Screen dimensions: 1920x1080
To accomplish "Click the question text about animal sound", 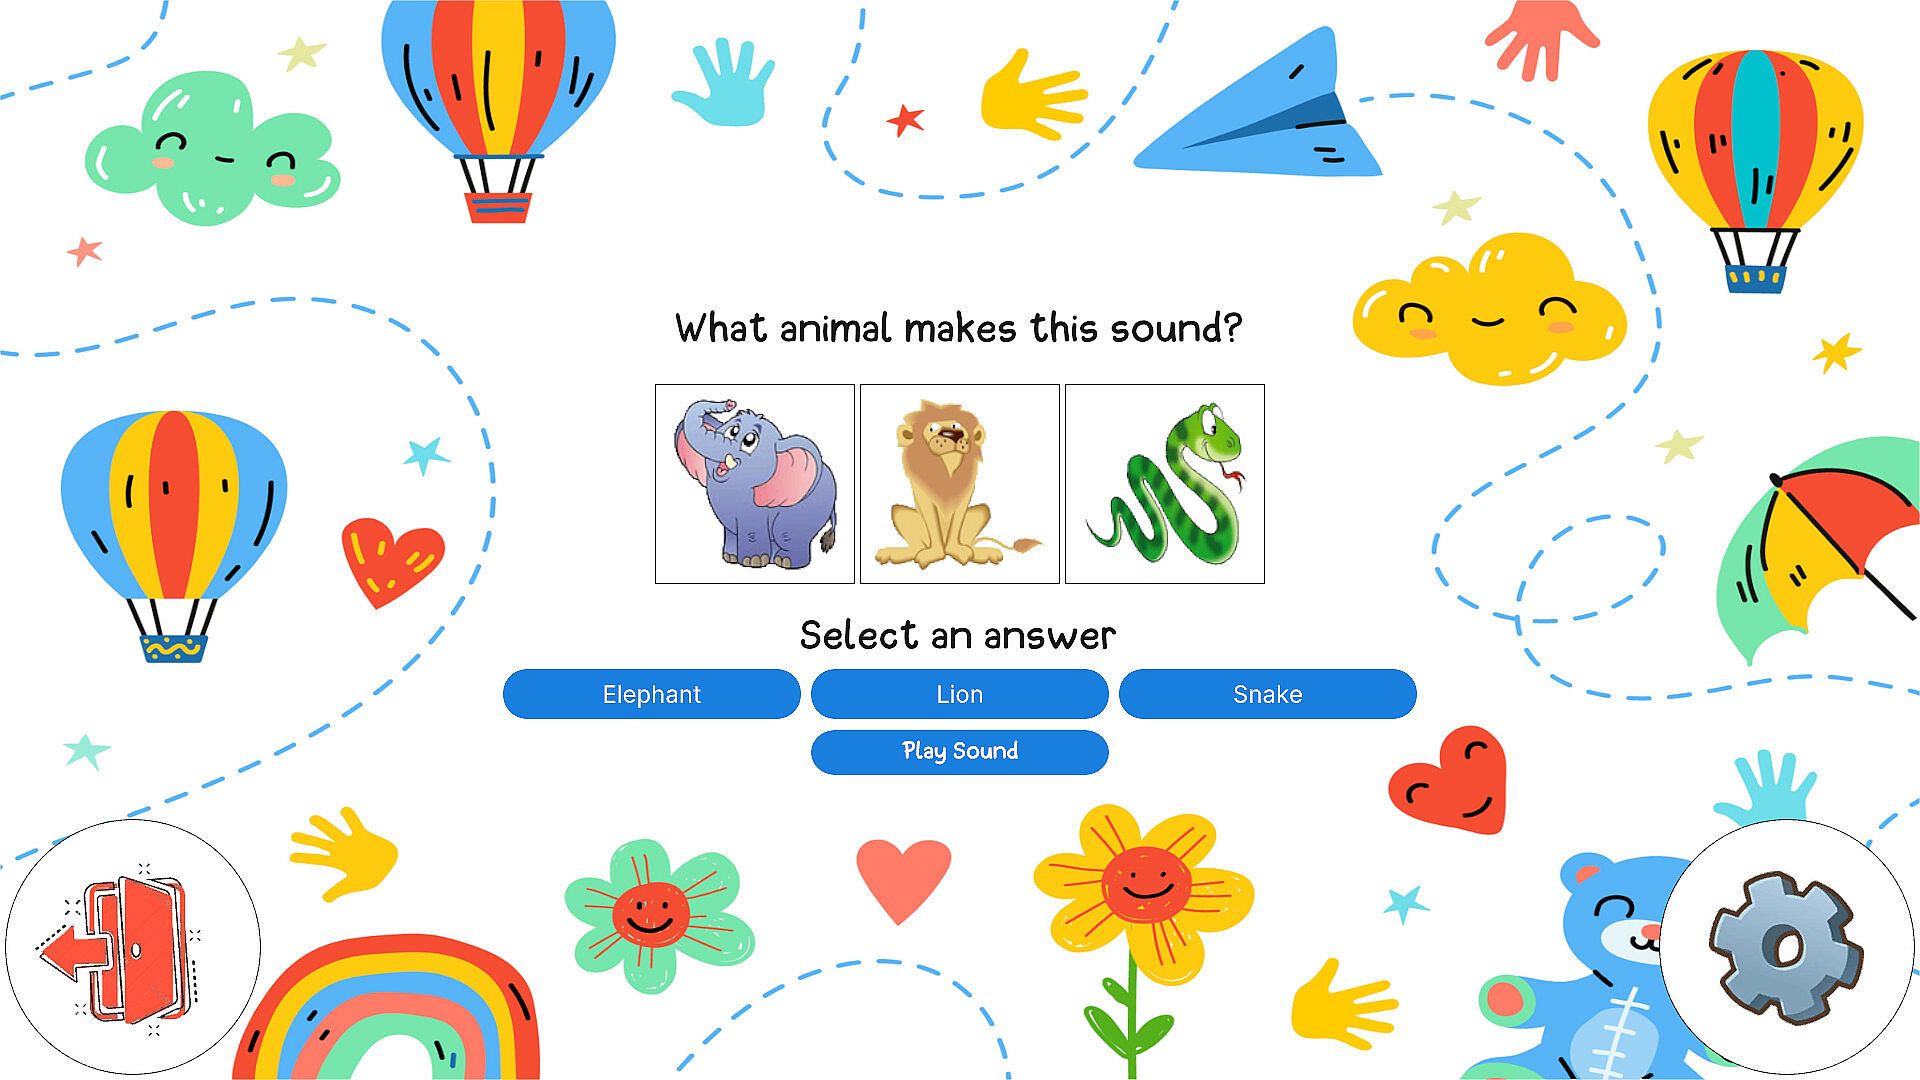I will [x=959, y=328].
